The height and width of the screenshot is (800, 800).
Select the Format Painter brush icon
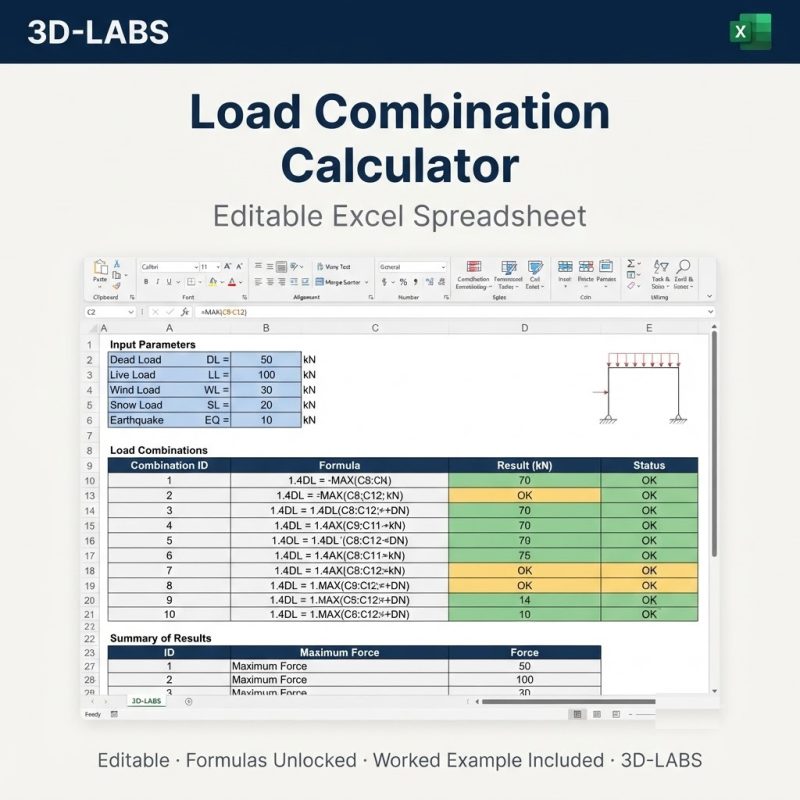[x=117, y=286]
